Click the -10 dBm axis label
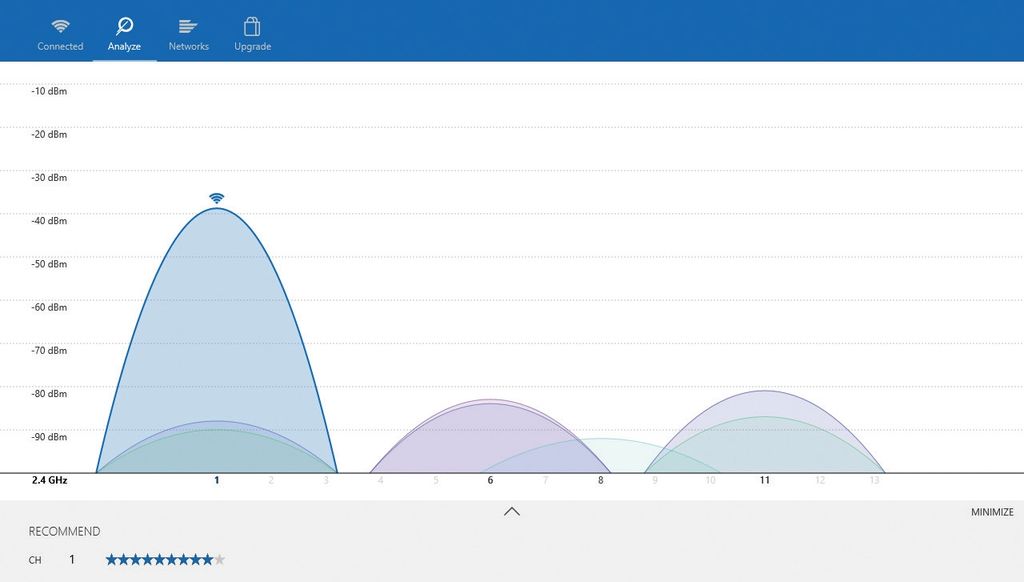 49,91
